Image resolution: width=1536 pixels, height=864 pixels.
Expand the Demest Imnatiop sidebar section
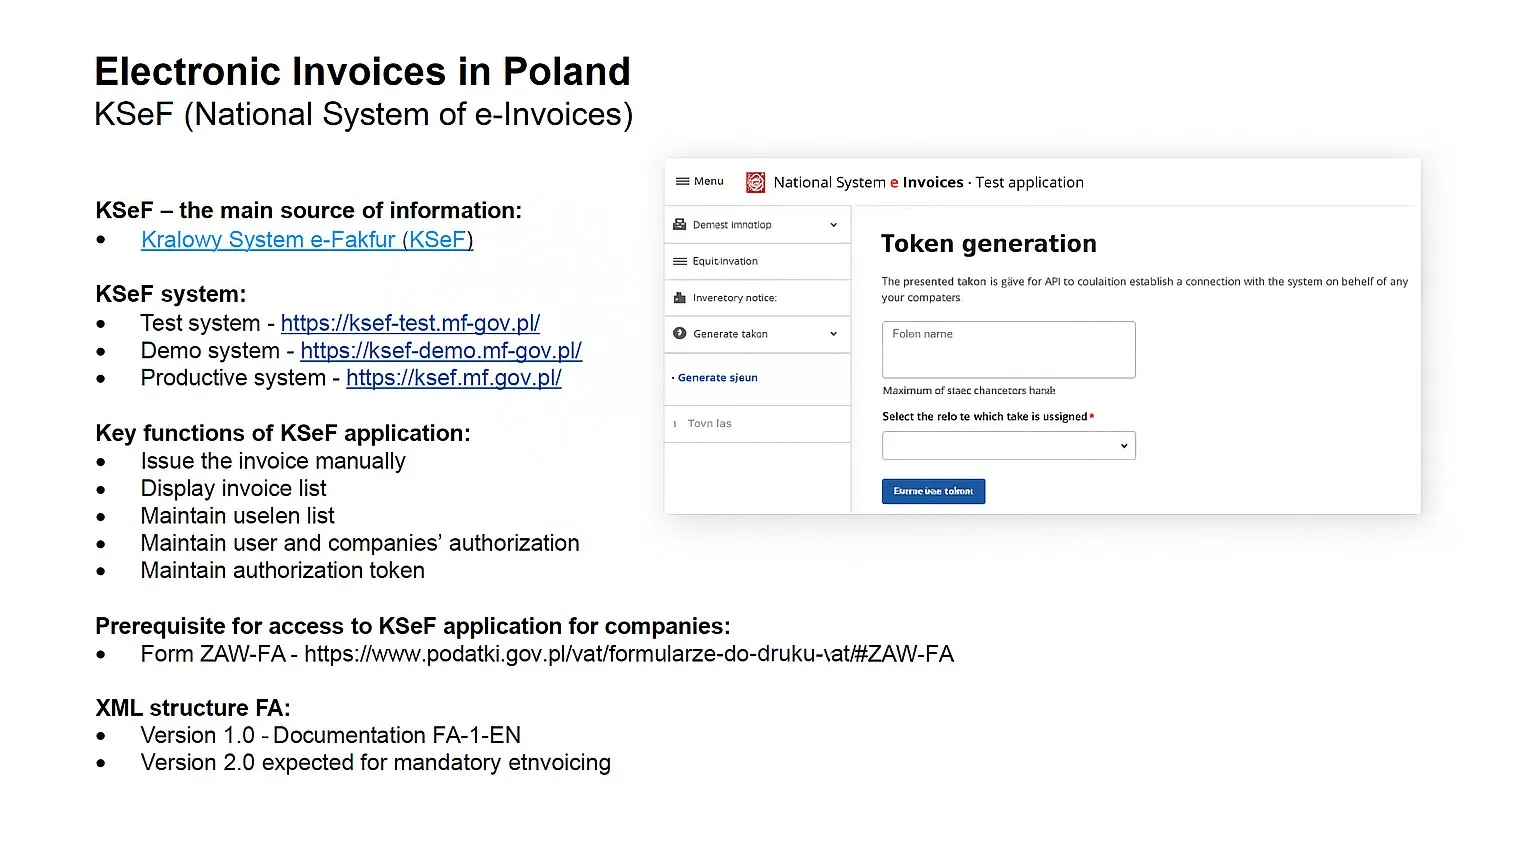coord(832,224)
